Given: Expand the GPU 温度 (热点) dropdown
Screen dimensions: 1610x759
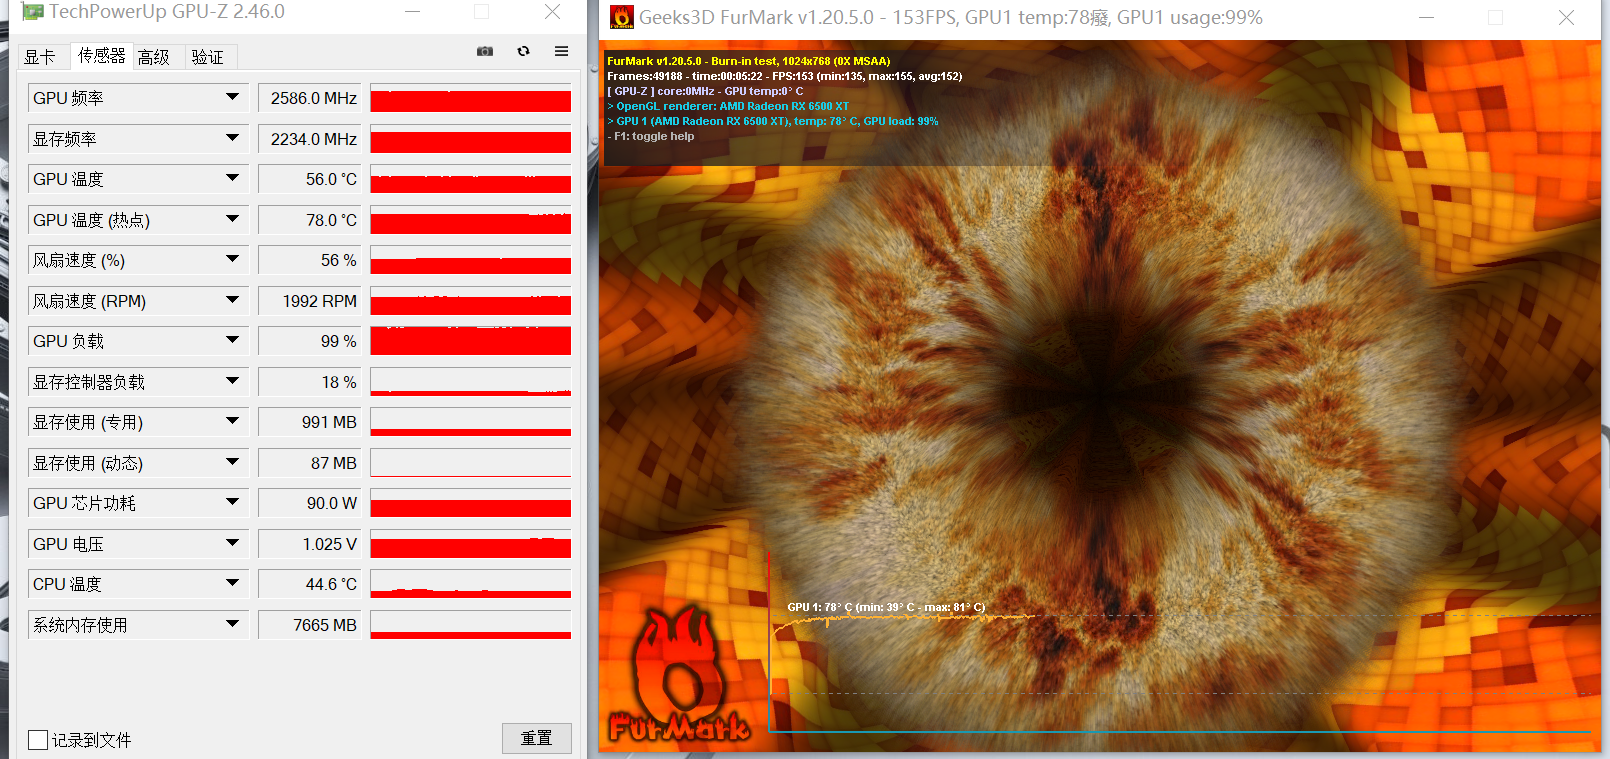Looking at the screenshot, I should coord(232,219).
